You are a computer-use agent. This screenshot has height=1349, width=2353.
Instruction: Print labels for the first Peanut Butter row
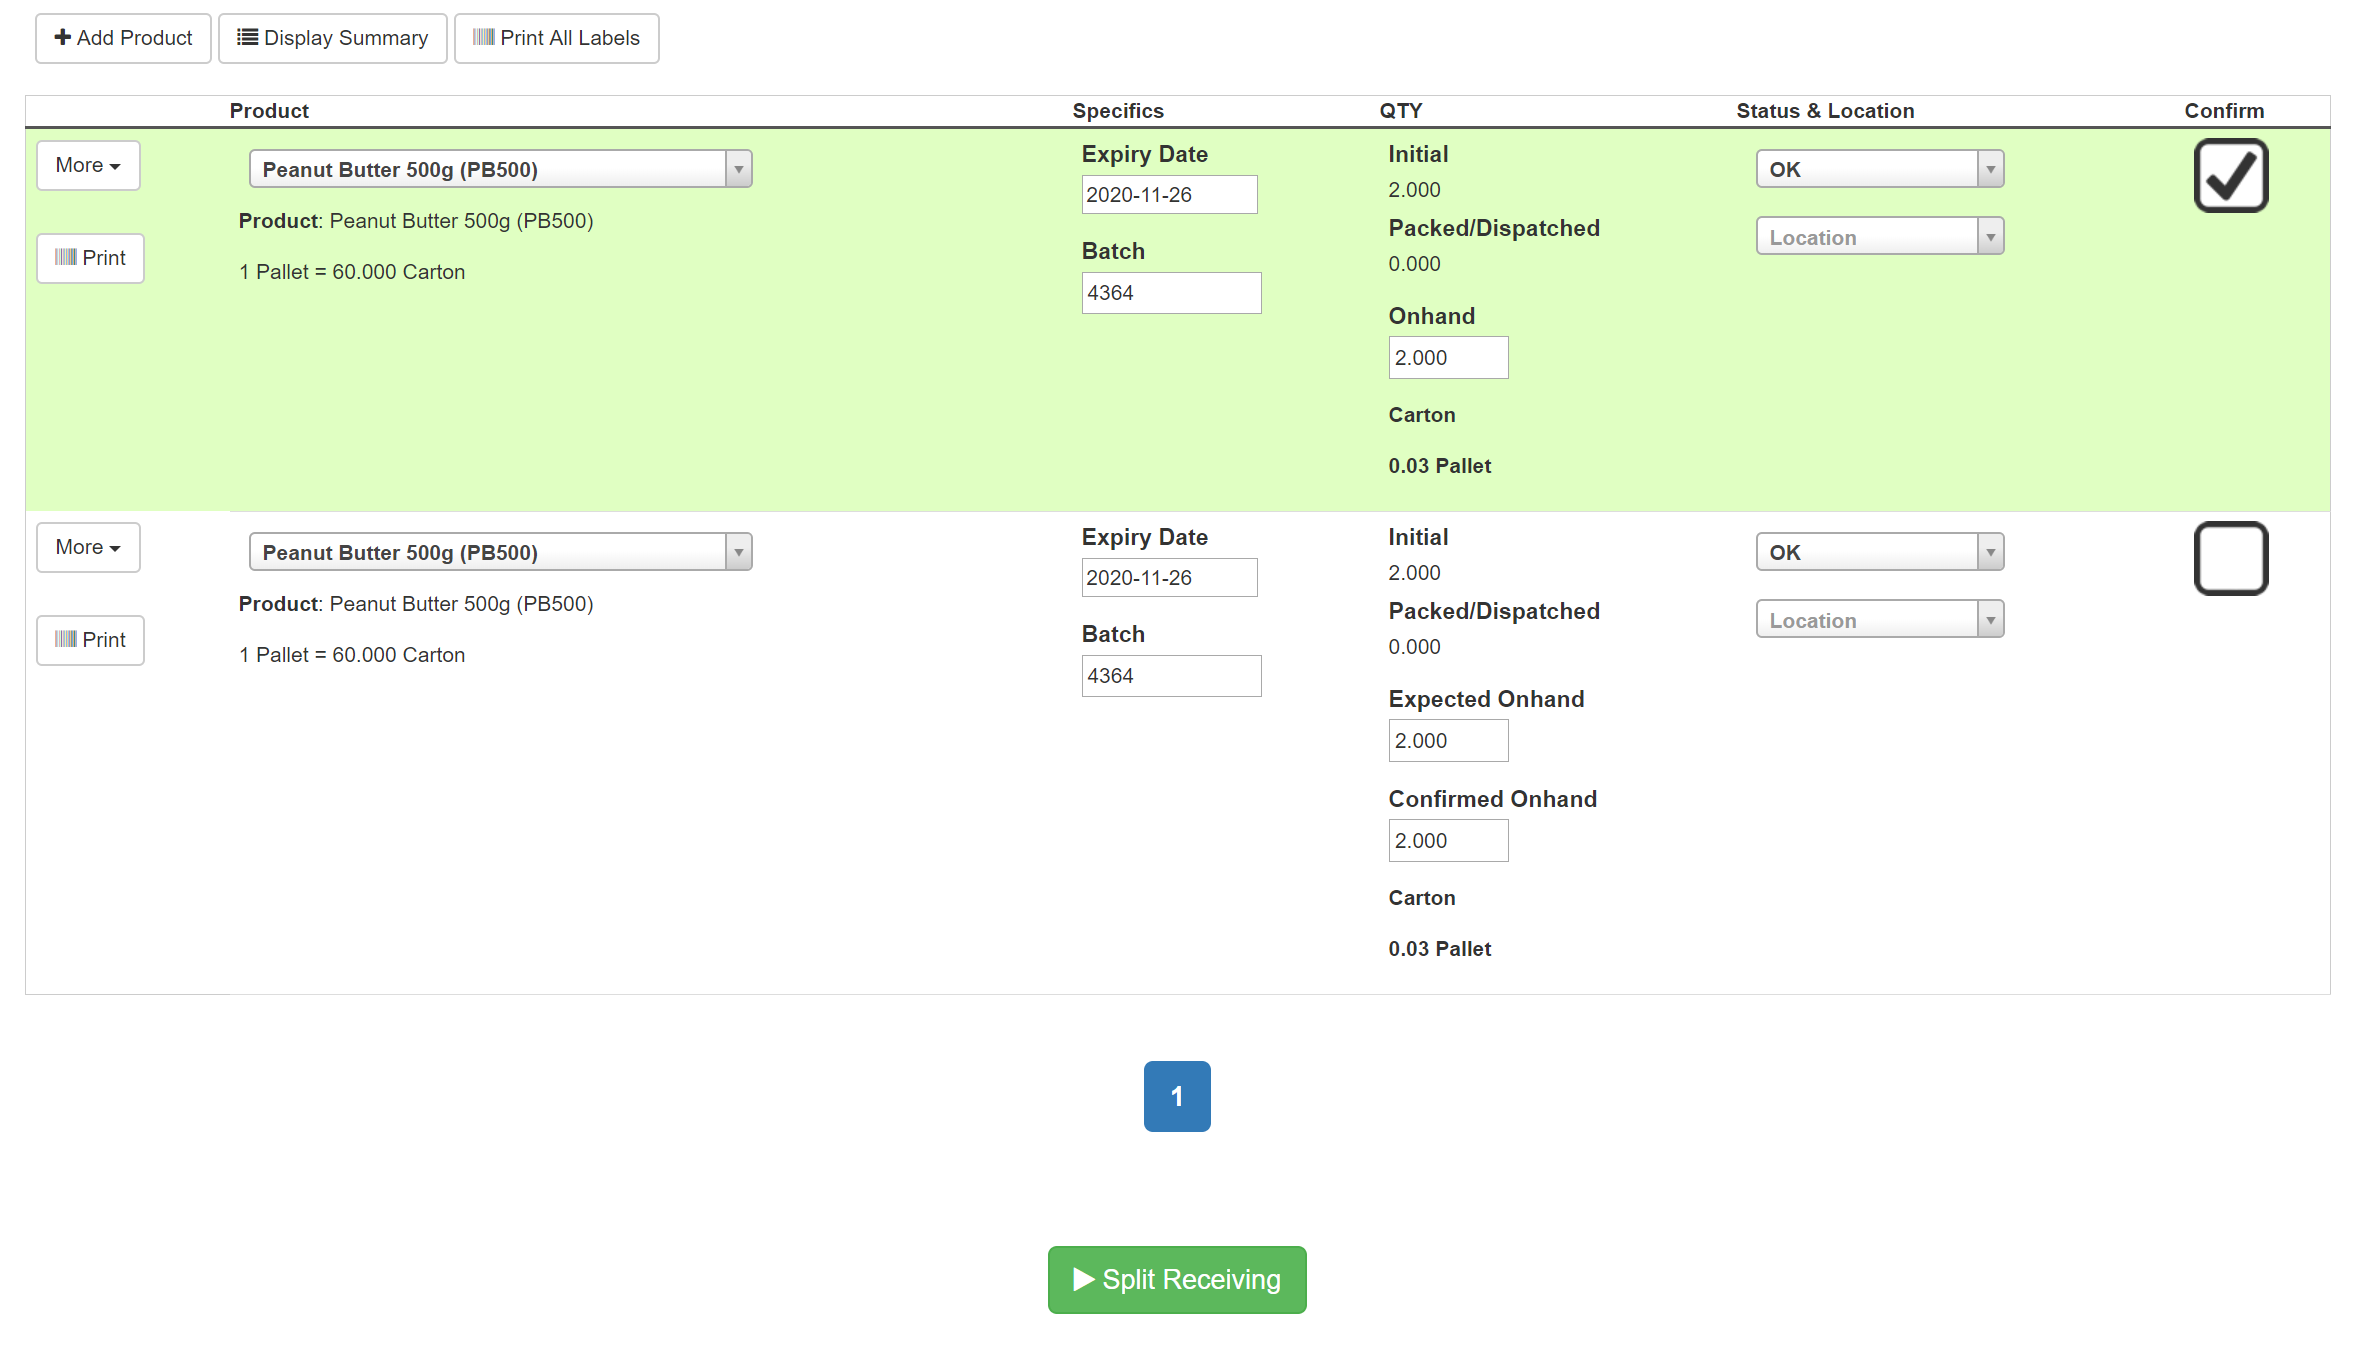click(x=90, y=257)
